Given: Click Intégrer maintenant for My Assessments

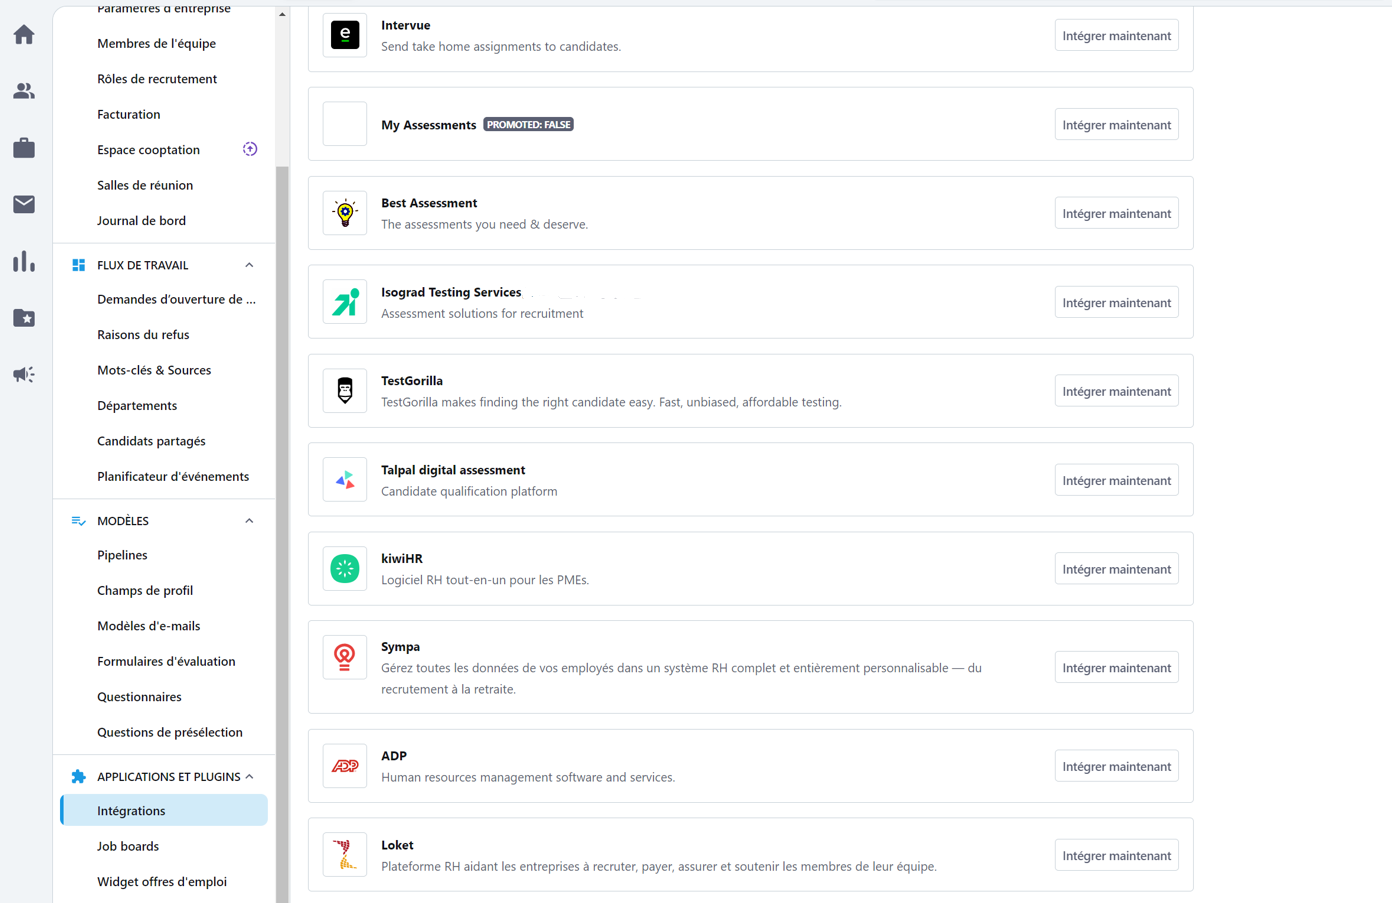Looking at the screenshot, I should click(1116, 125).
